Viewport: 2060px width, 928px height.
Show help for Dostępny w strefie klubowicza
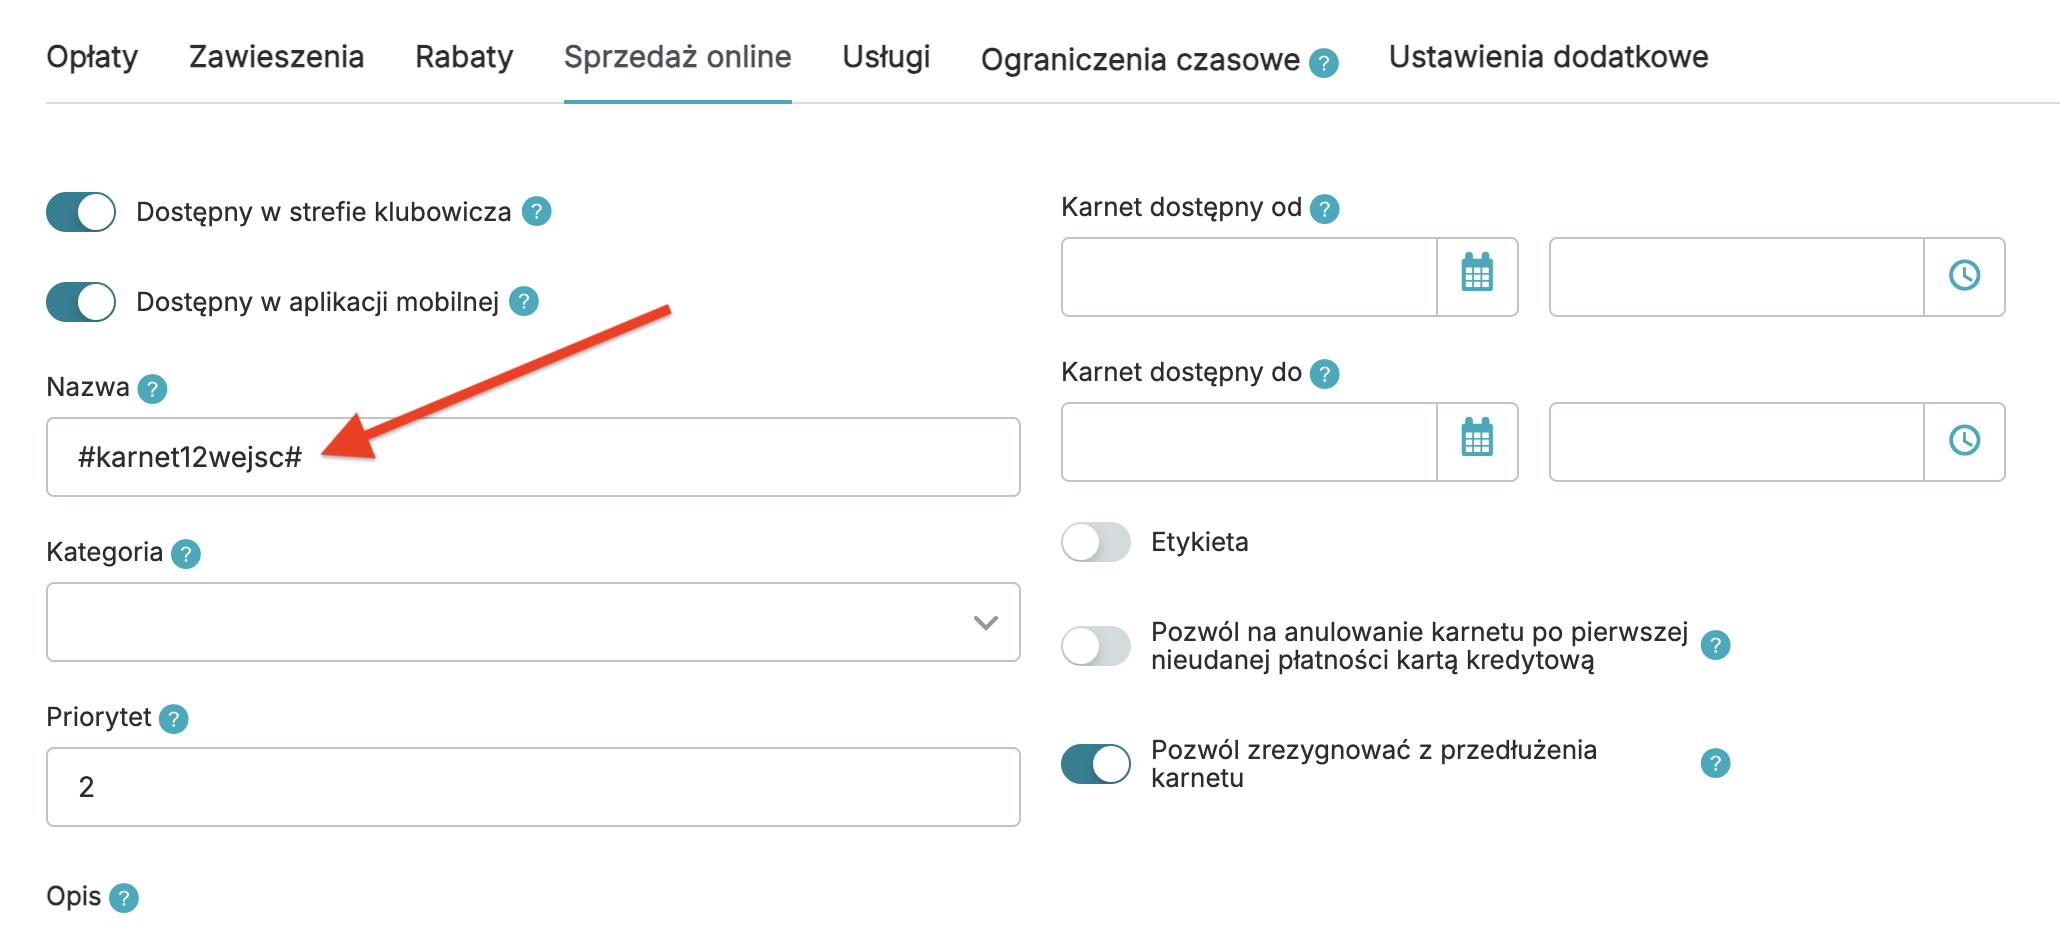pyautogui.click(x=537, y=211)
